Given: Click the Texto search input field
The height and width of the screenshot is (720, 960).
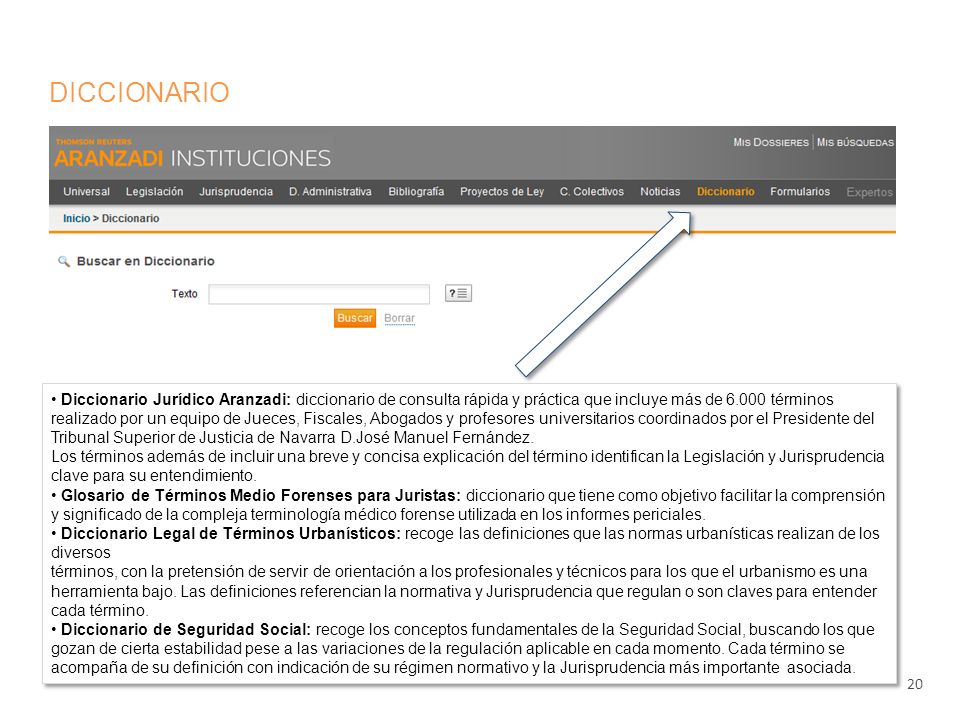Looking at the screenshot, I should tap(319, 294).
